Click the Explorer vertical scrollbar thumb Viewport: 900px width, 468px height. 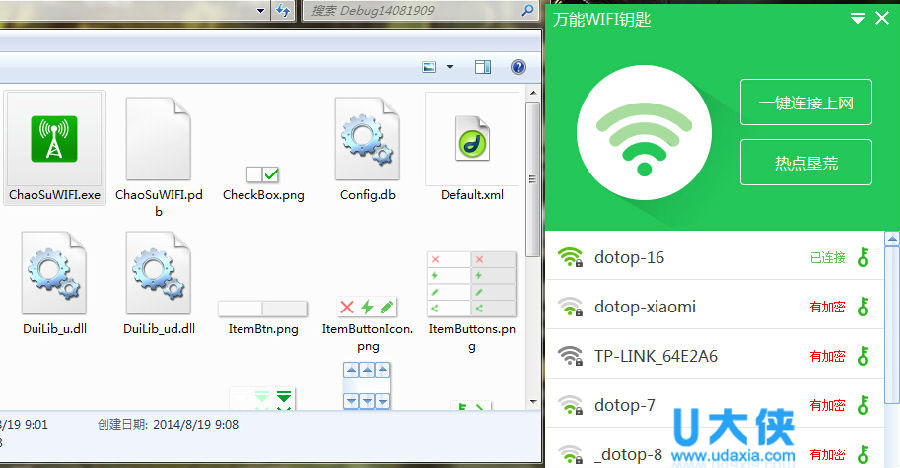point(533,179)
